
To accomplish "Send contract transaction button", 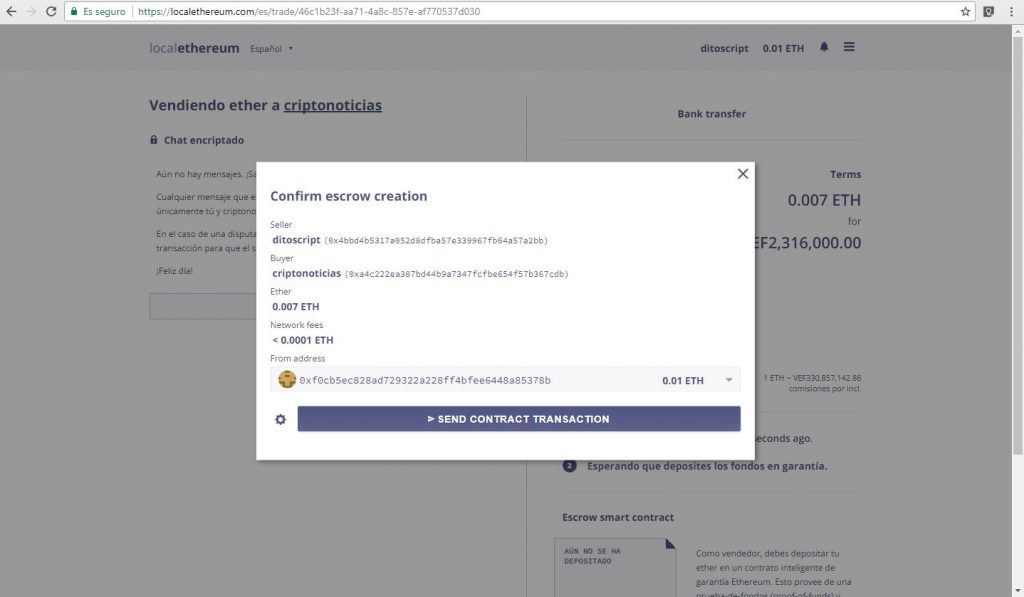I will [519, 419].
